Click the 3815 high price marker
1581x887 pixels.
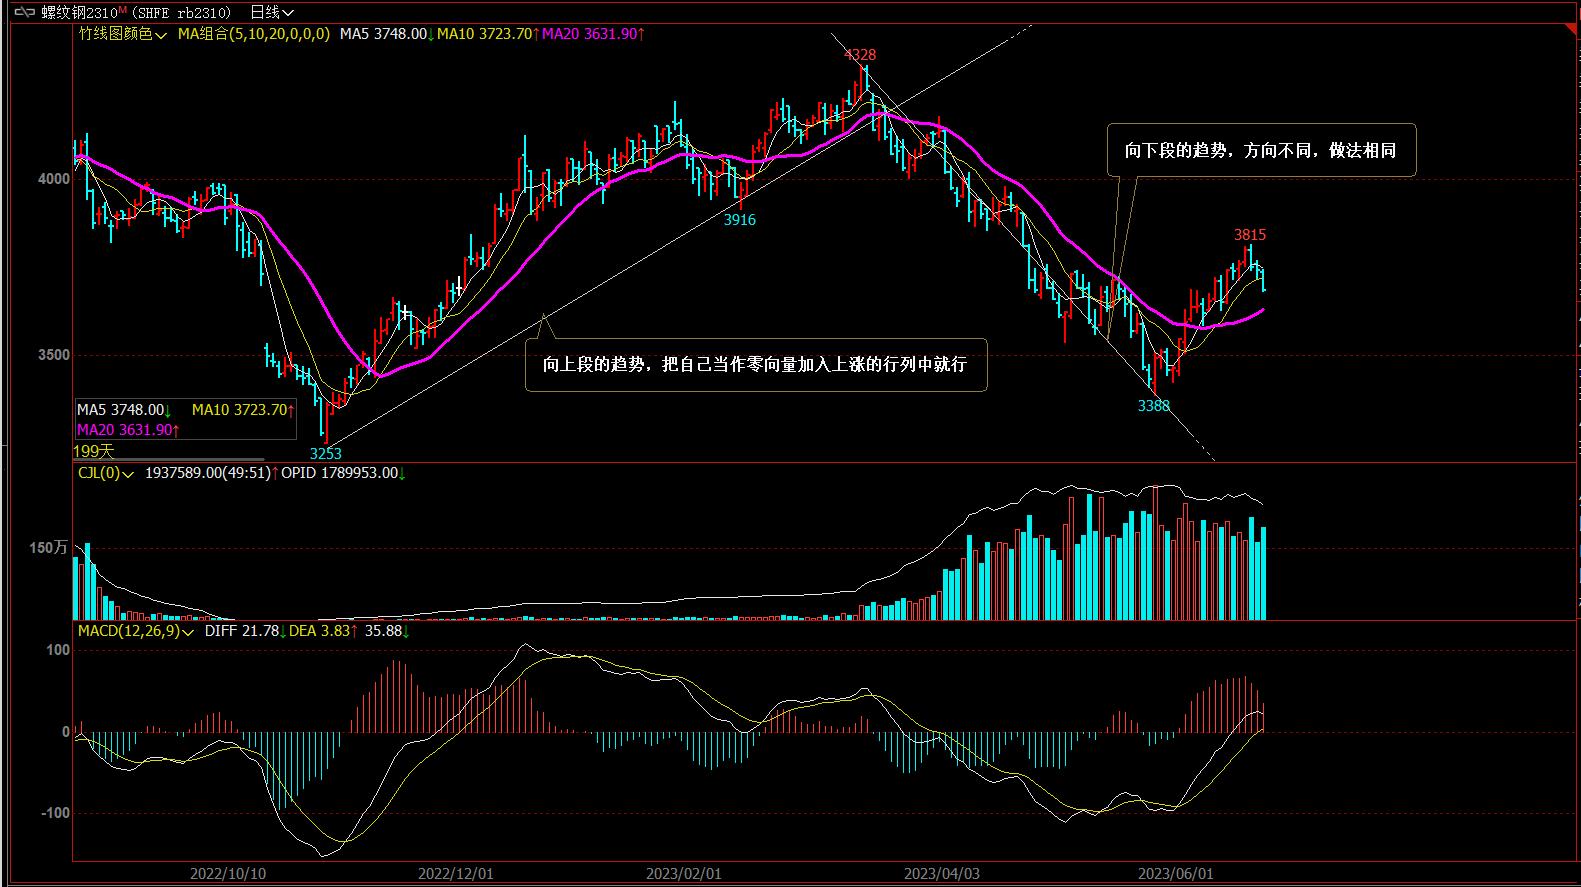[x=1249, y=235]
